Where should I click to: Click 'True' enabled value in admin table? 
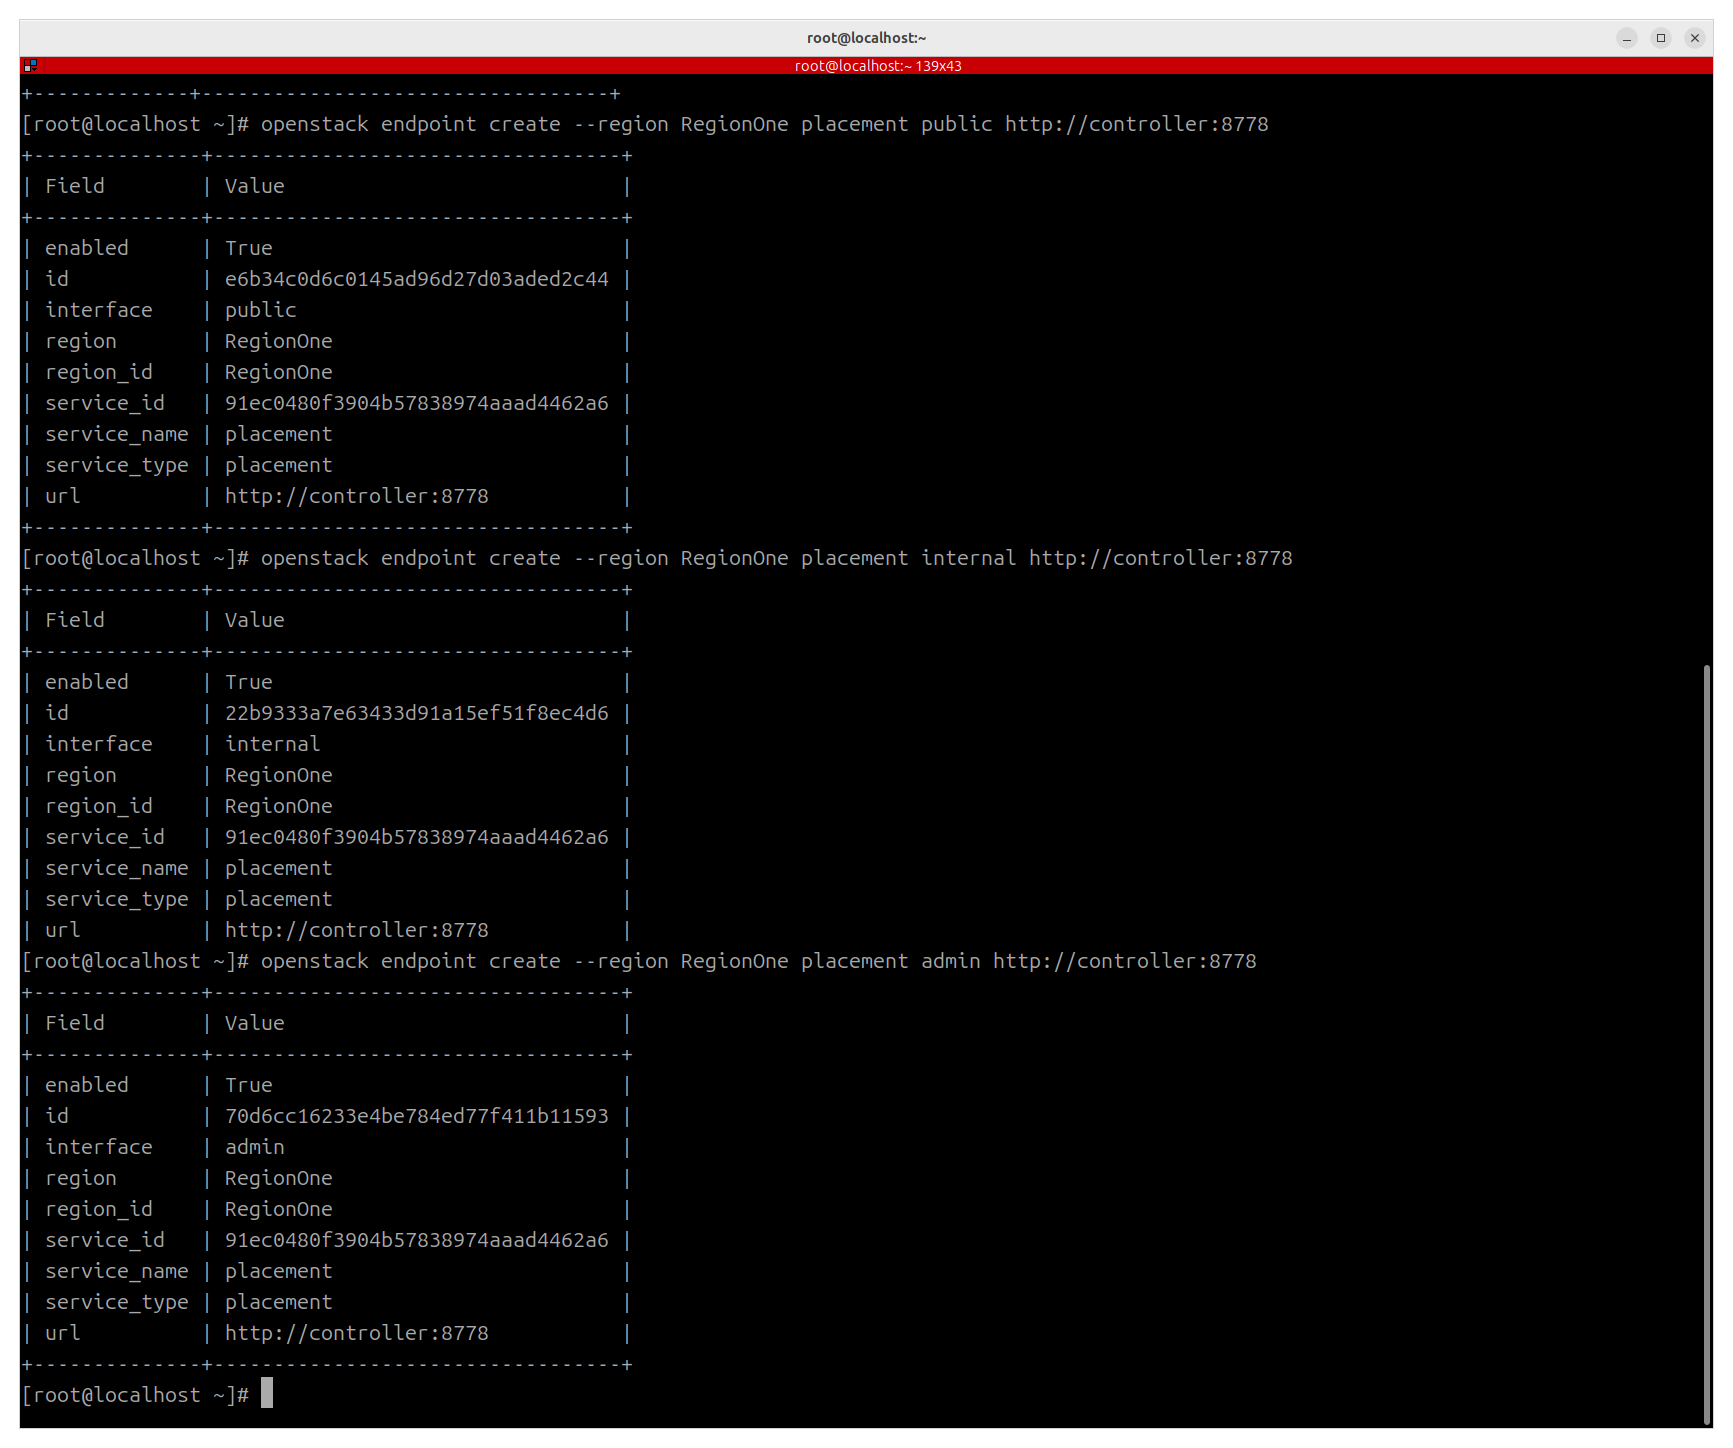(x=248, y=1085)
